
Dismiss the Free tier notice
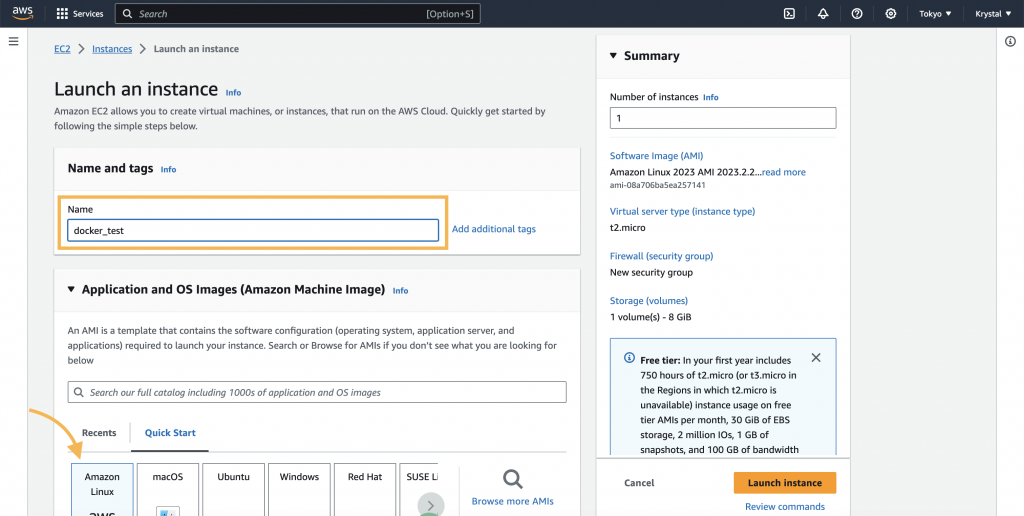816,358
